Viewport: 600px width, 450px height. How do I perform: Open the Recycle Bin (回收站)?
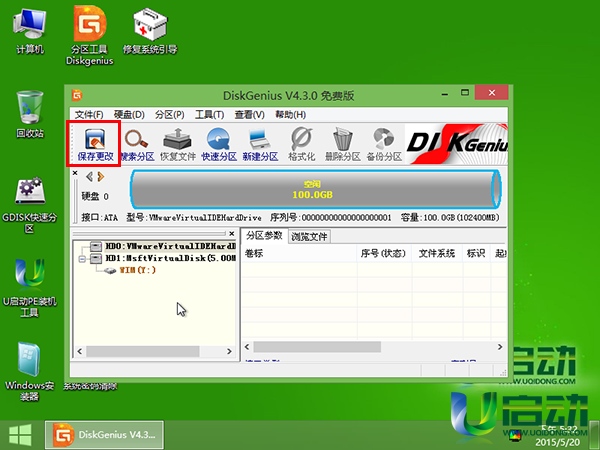tap(30, 115)
